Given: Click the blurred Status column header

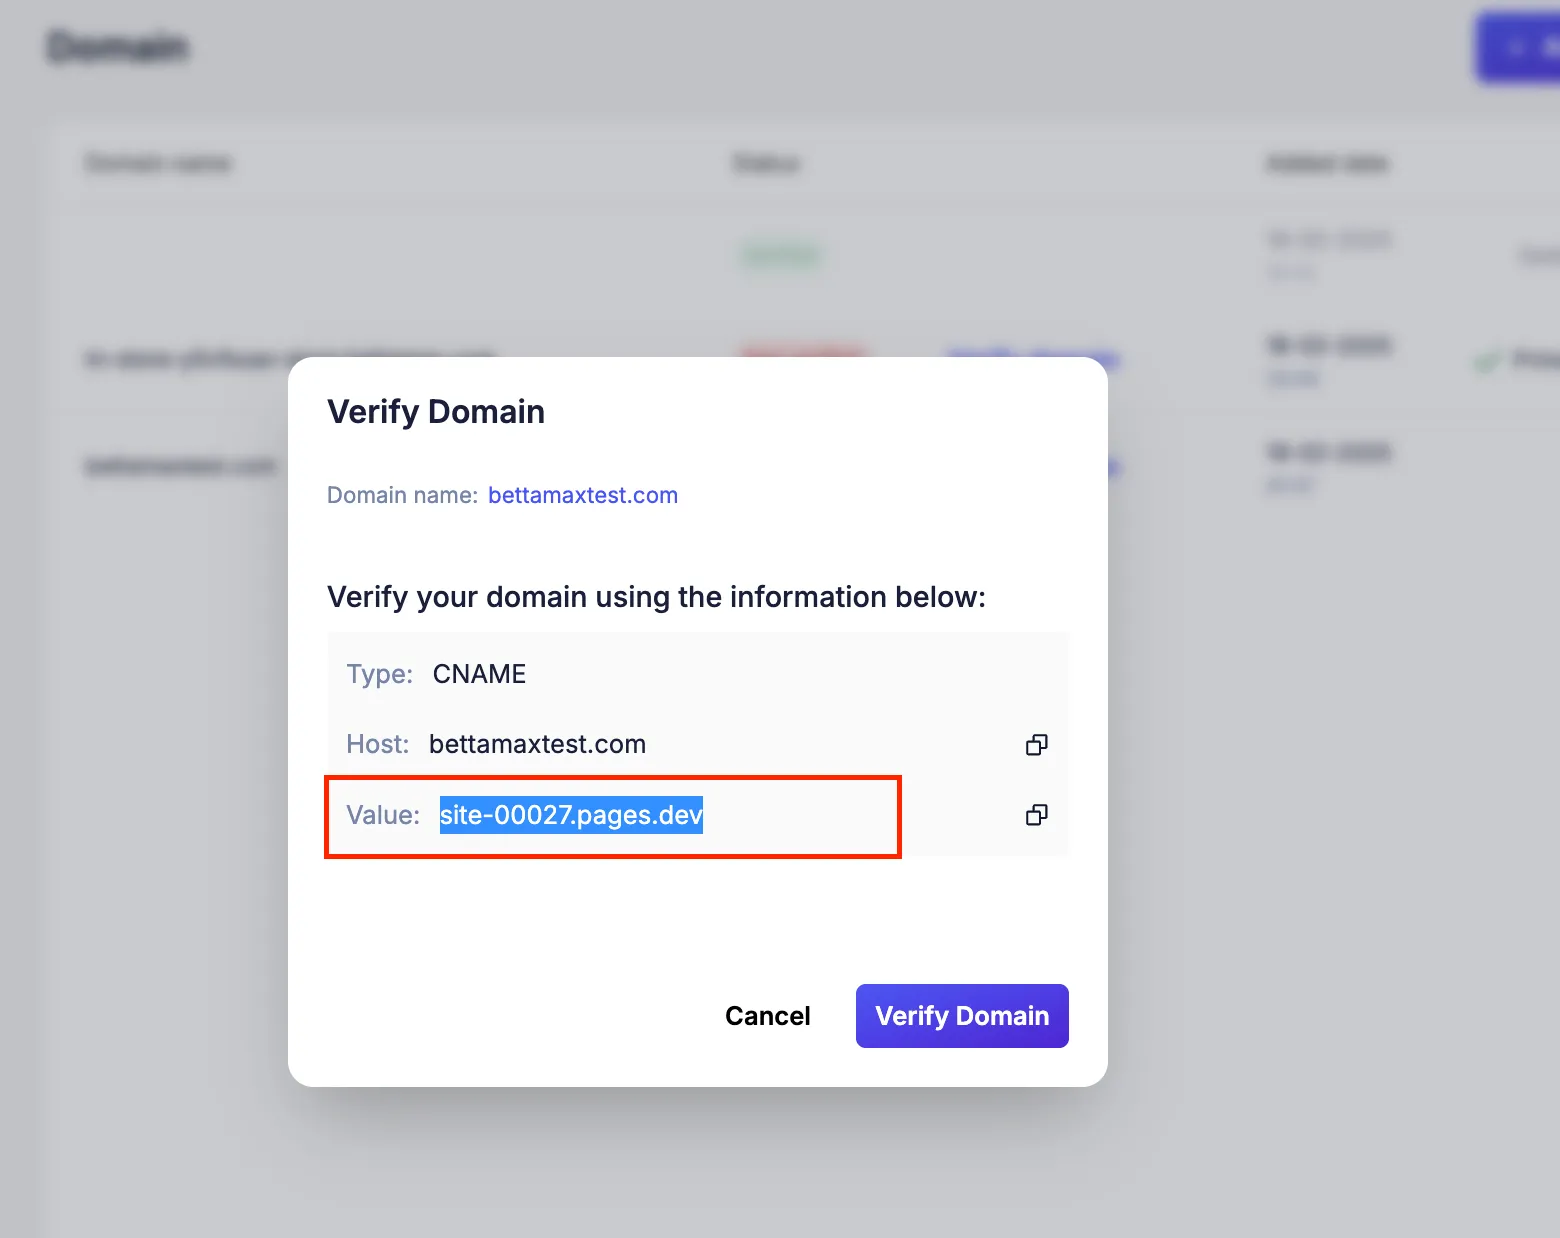Looking at the screenshot, I should coord(766,163).
